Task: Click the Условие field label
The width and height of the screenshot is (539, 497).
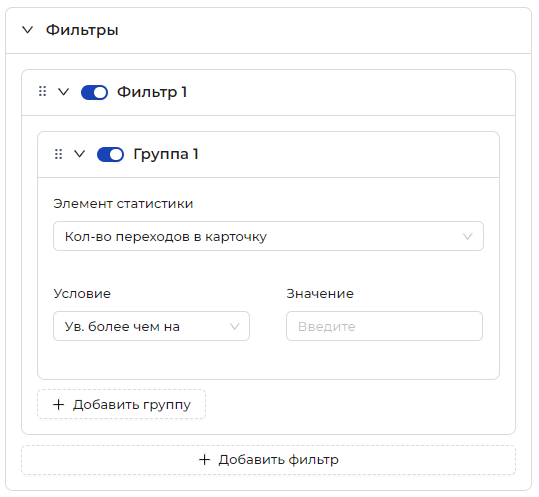Action: [82, 294]
